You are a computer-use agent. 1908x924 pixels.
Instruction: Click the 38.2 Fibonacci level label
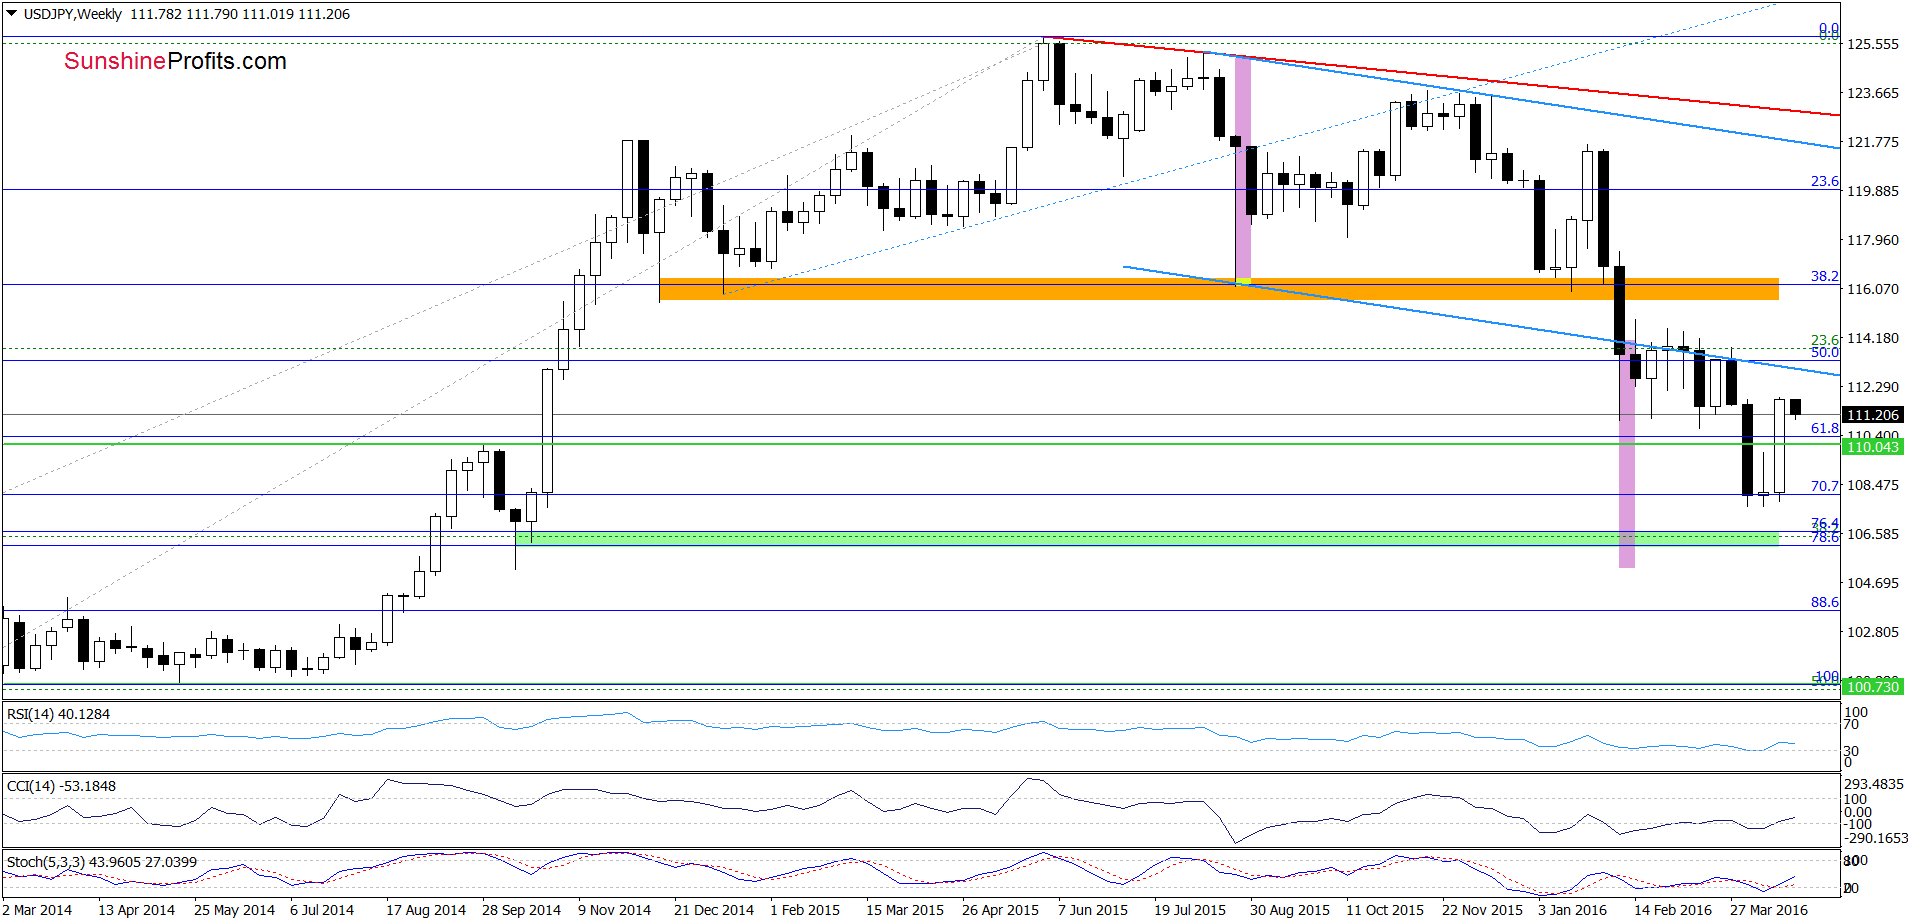pyautogui.click(x=1824, y=276)
